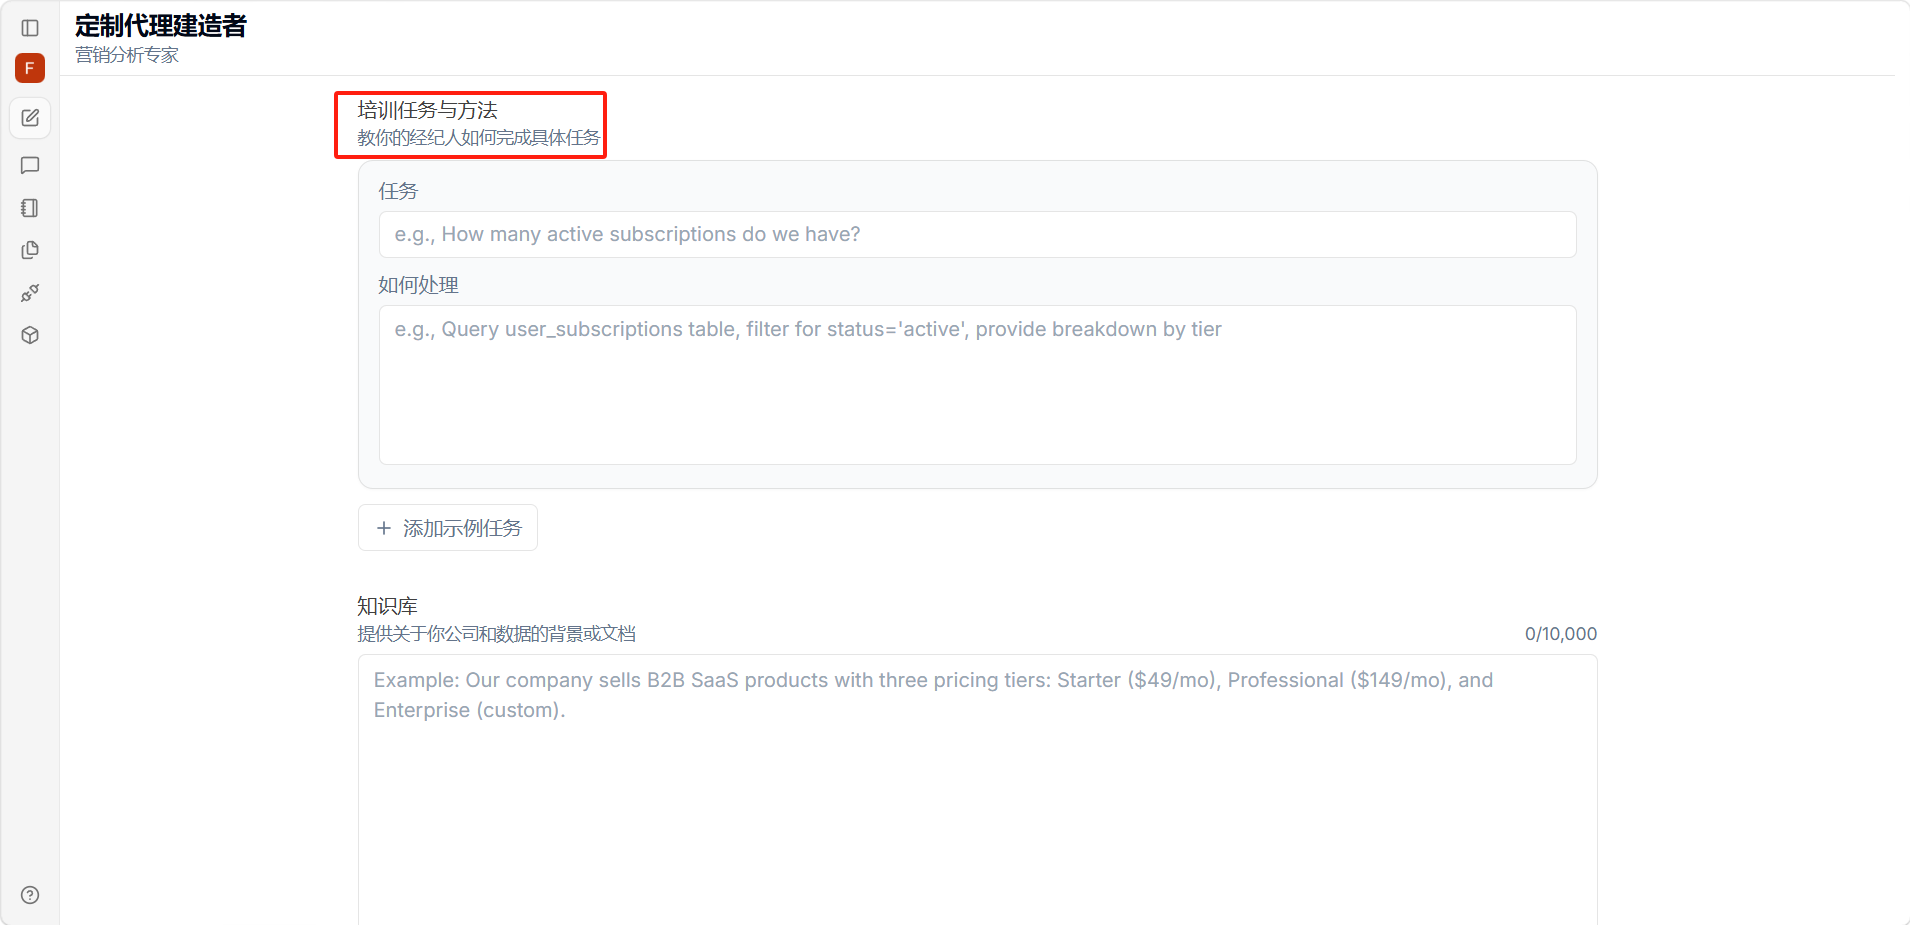Open the notebook icon in sidebar
Image resolution: width=1910 pixels, height=925 pixels.
coord(30,208)
